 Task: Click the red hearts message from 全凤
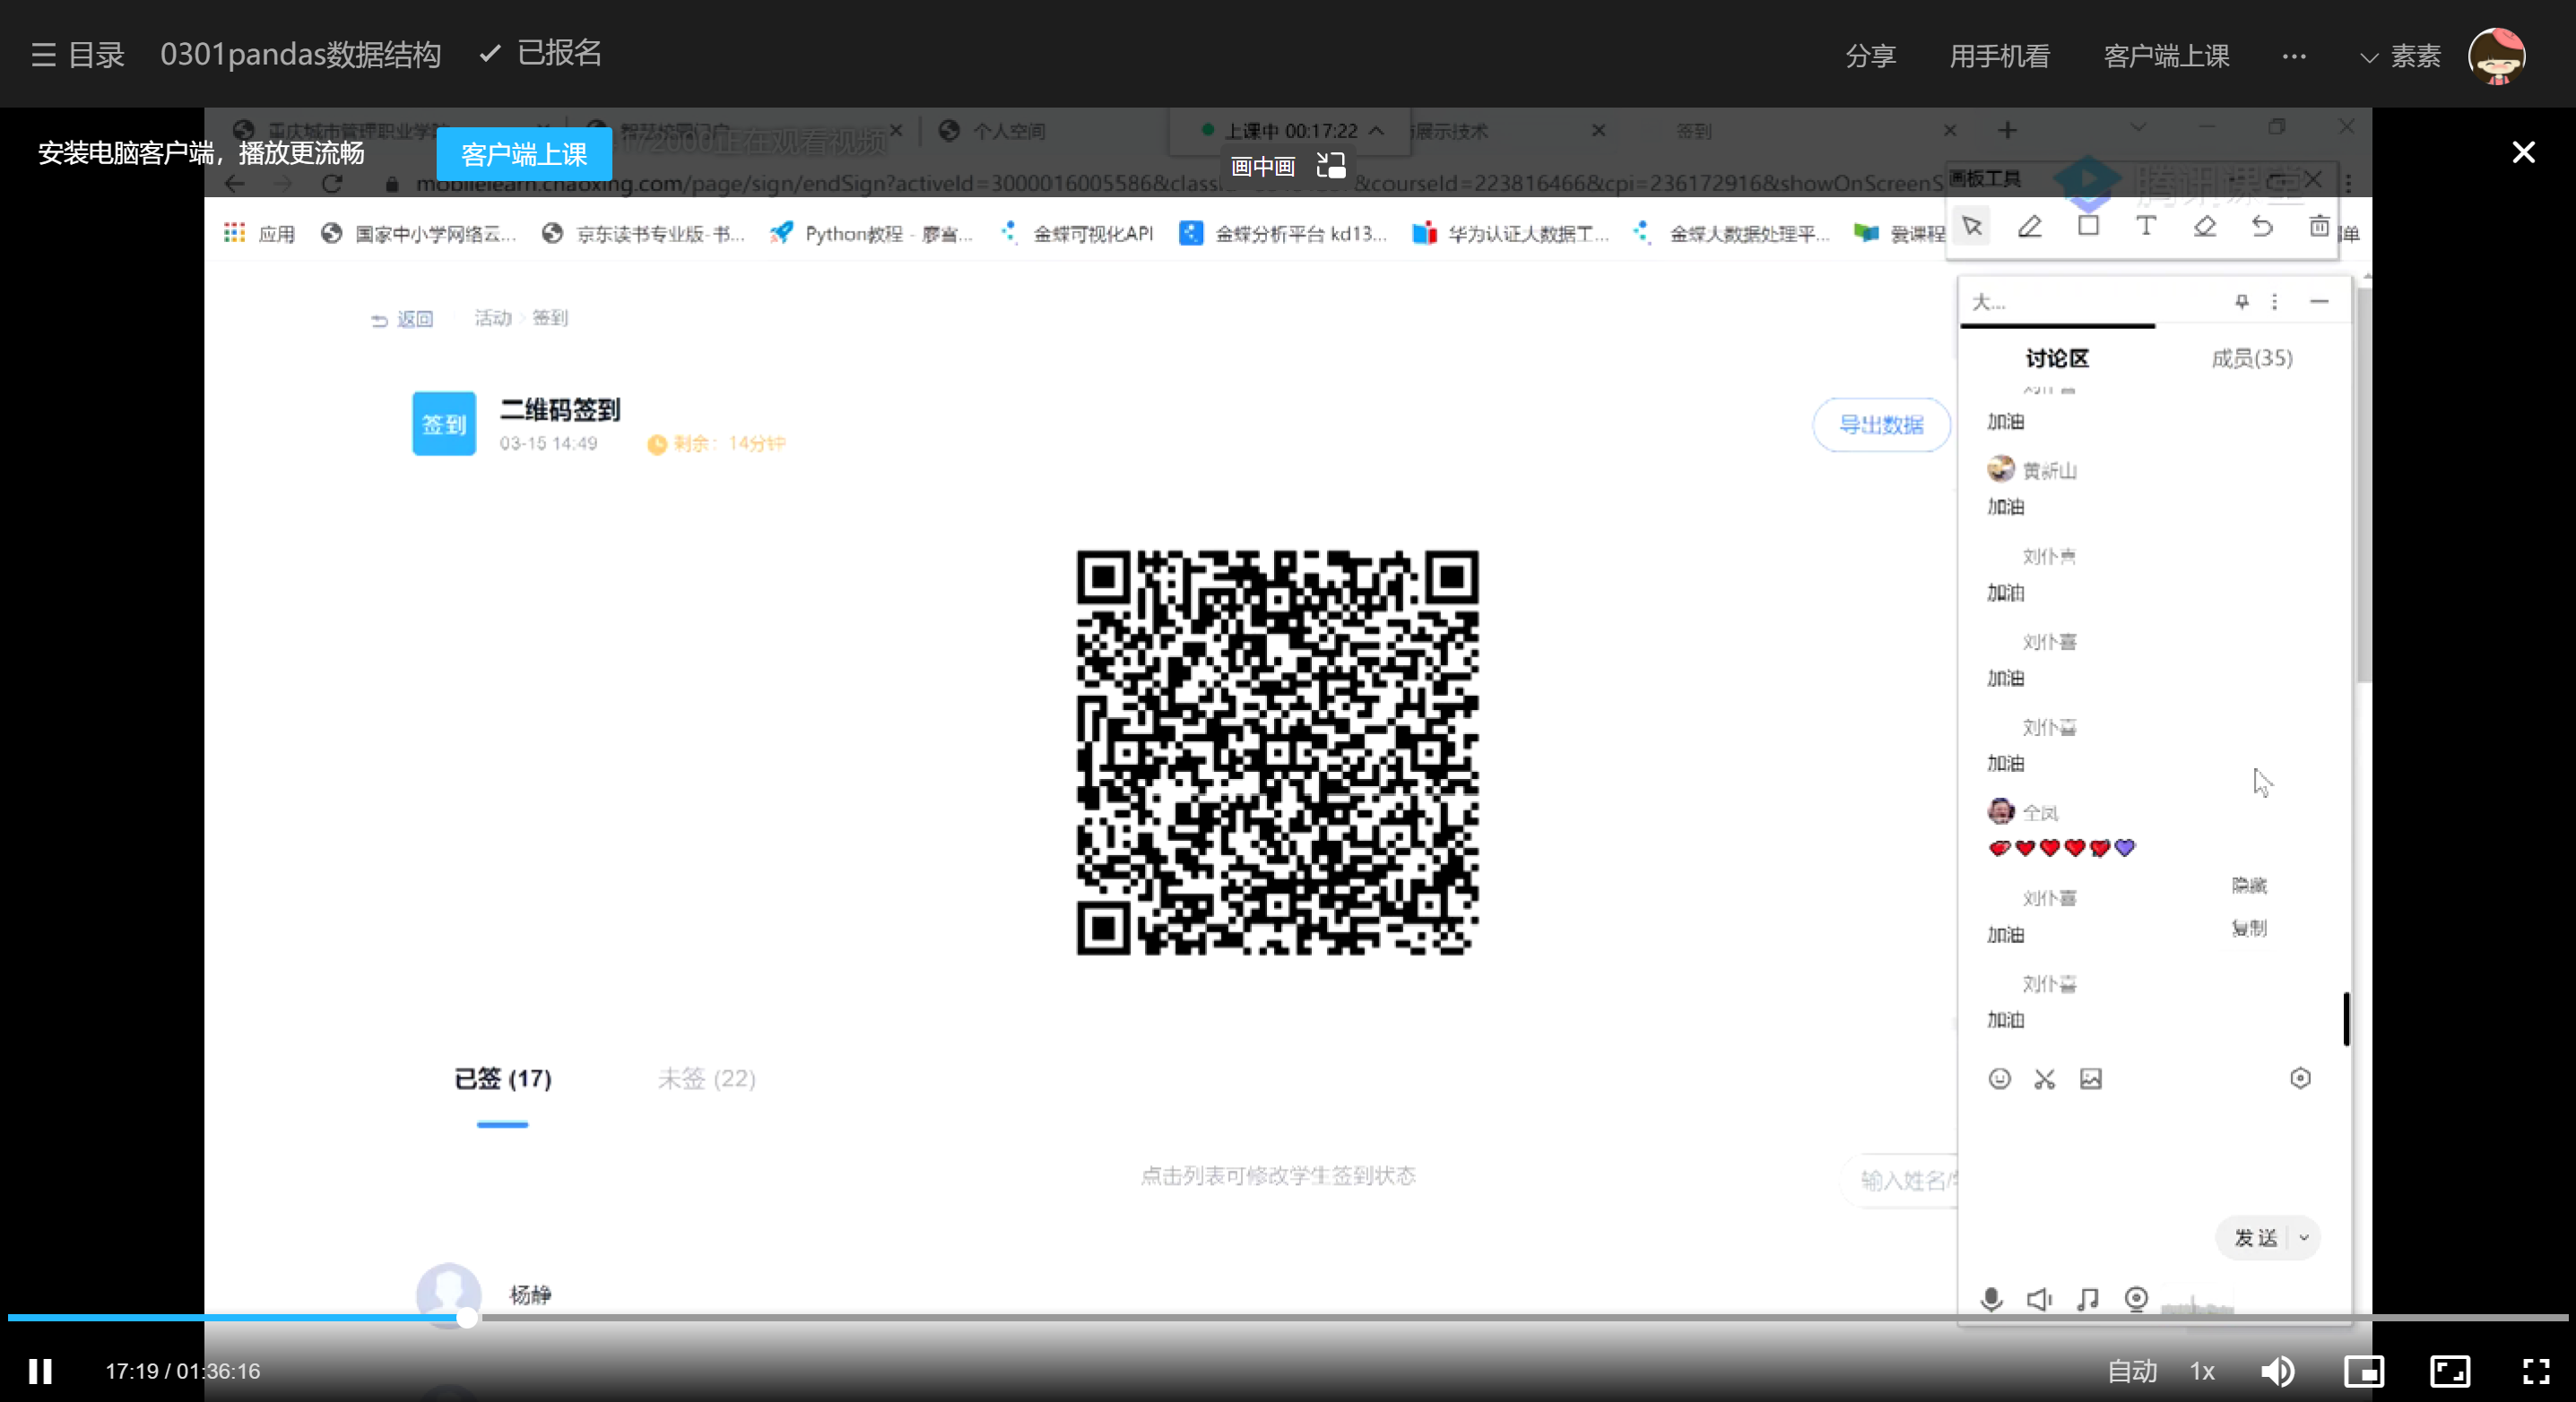pos(2062,848)
